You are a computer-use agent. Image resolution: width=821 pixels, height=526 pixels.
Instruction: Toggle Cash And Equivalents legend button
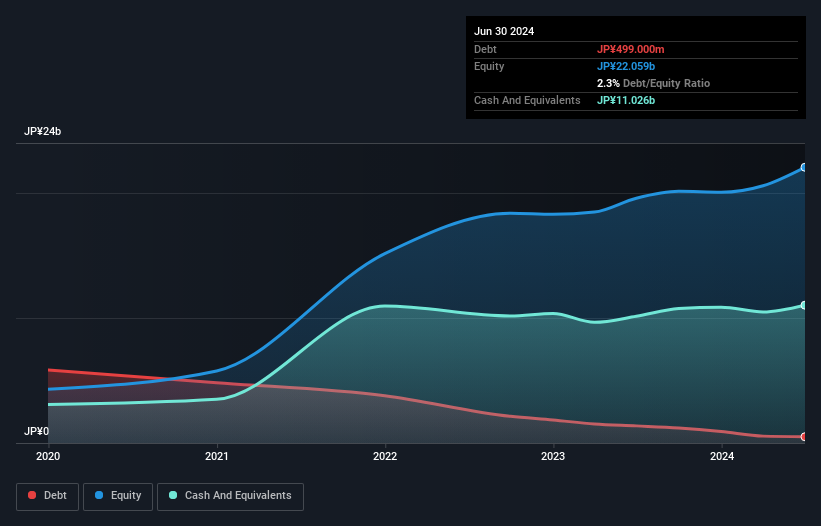point(230,496)
